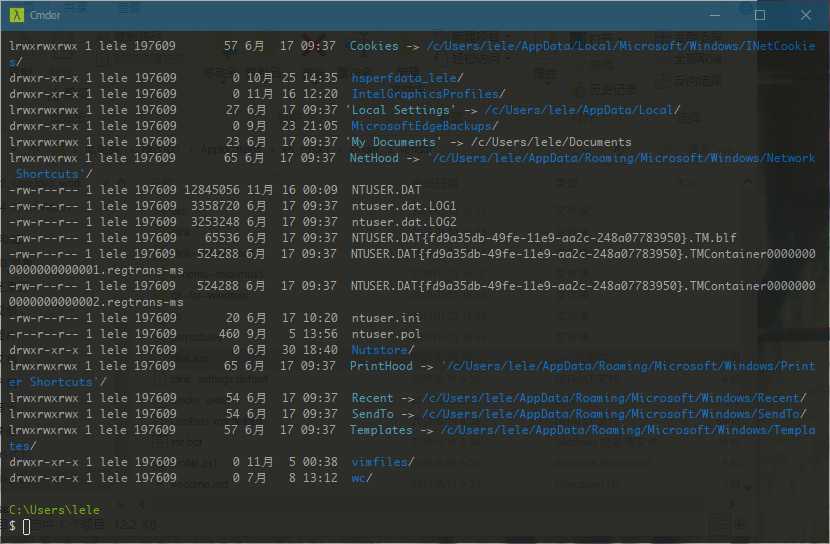The height and width of the screenshot is (544, 830).
Task: Click the NetHood symlink name
Action: point(374,158)
